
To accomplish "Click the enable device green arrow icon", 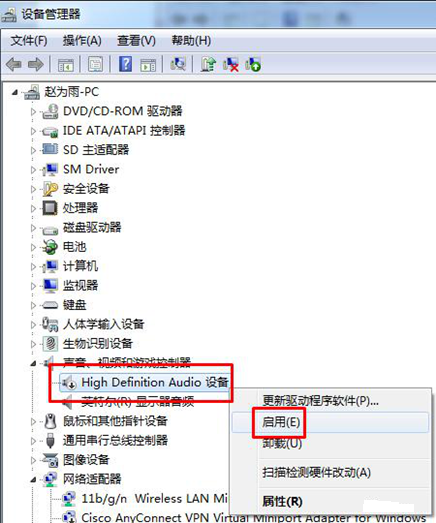I will tap(253, 64).
